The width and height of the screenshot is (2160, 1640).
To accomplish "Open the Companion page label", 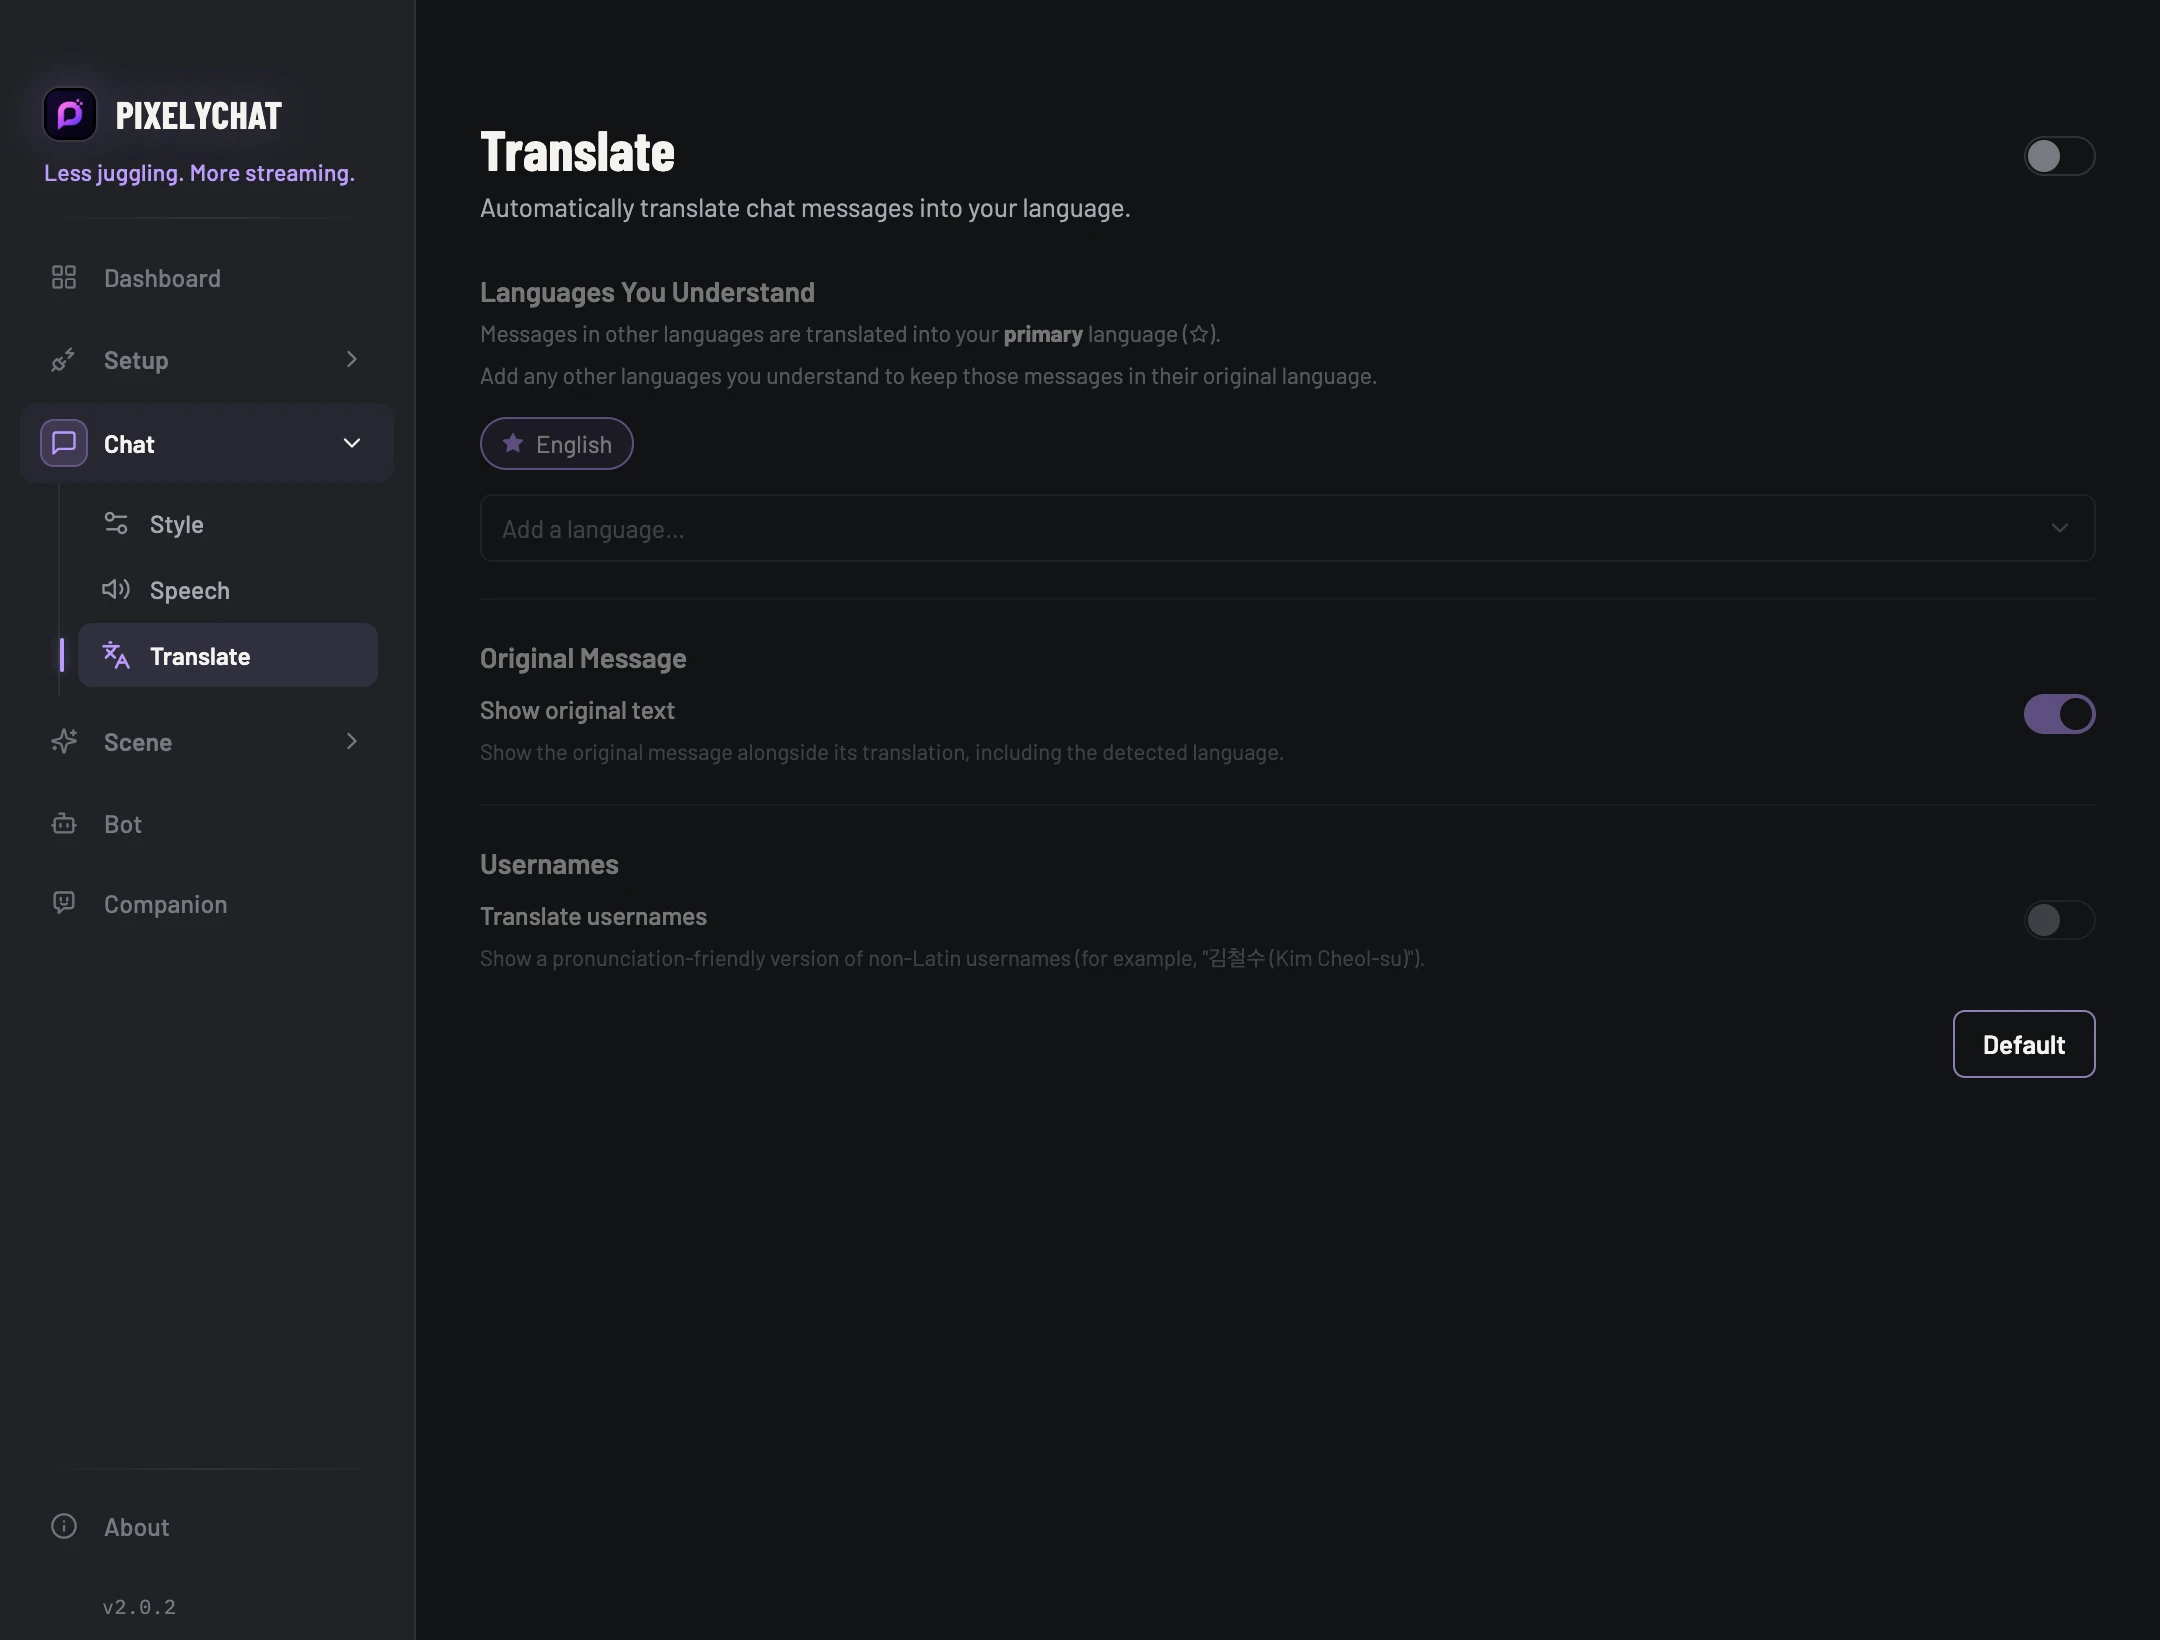I will (x=165, y=904).
